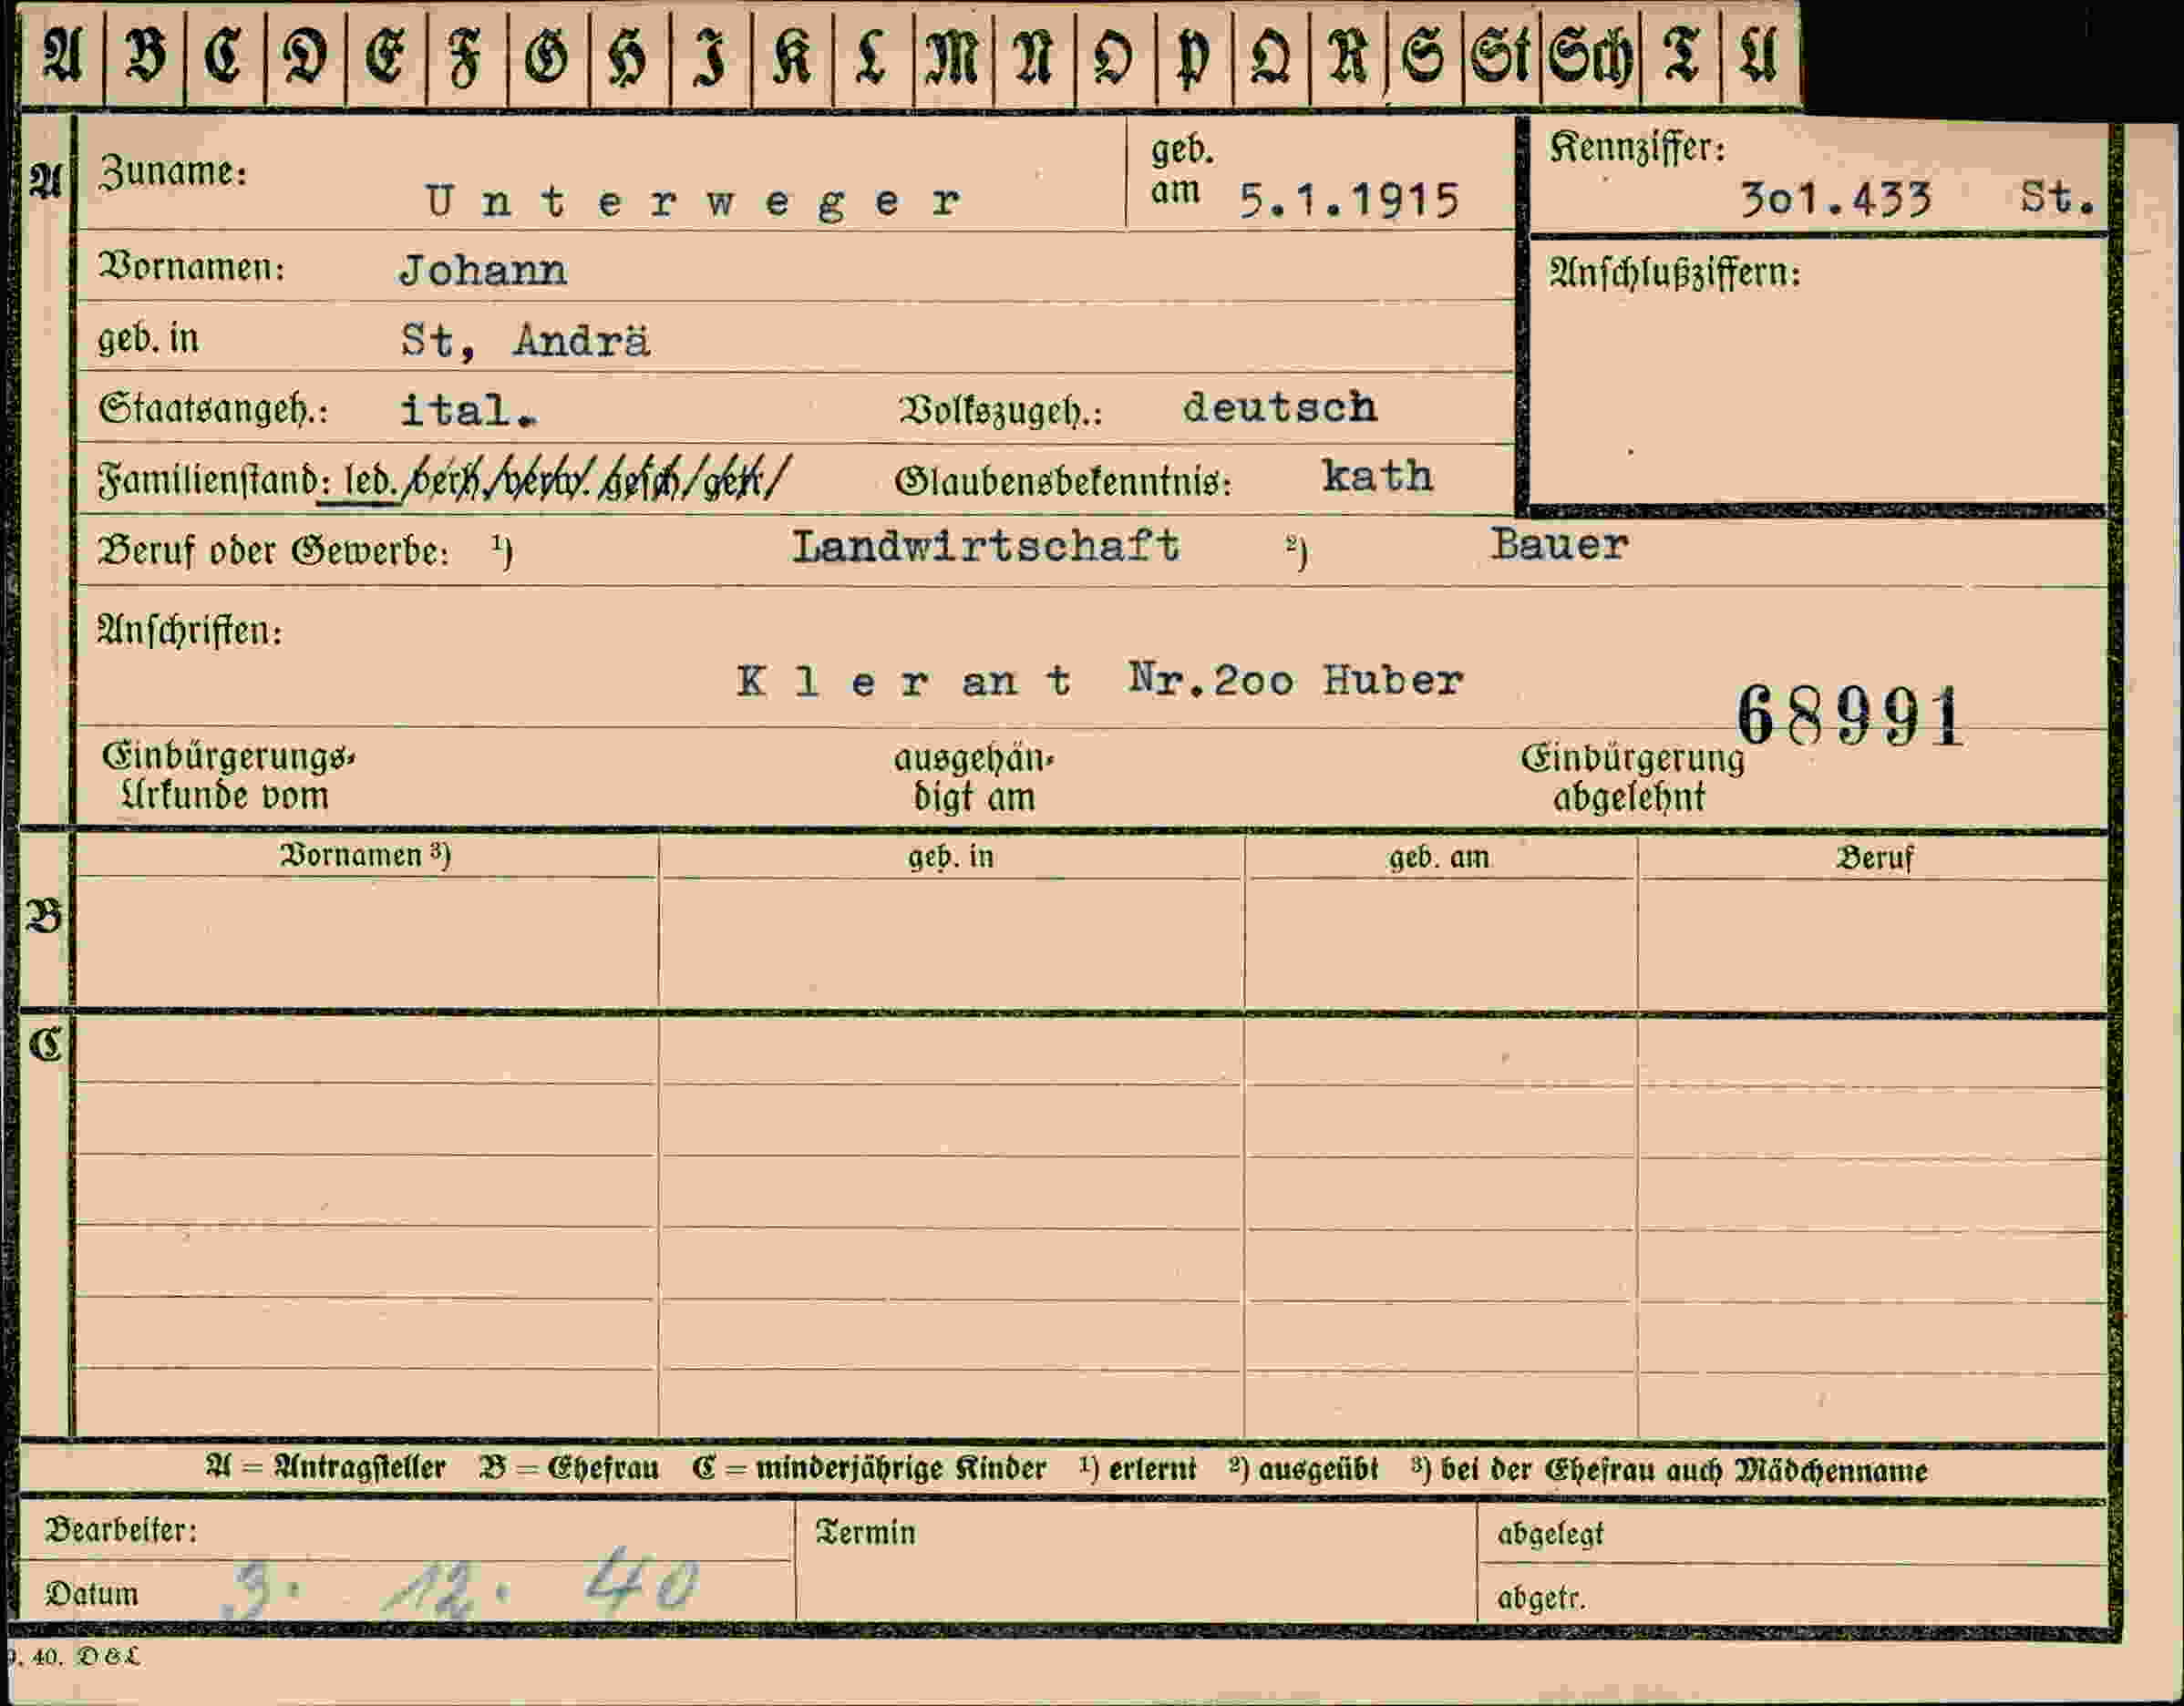Viewport: 2184px width, 1706px height.
Task: Click the 'geb. in' column header in section B
Action: (951, 857)
